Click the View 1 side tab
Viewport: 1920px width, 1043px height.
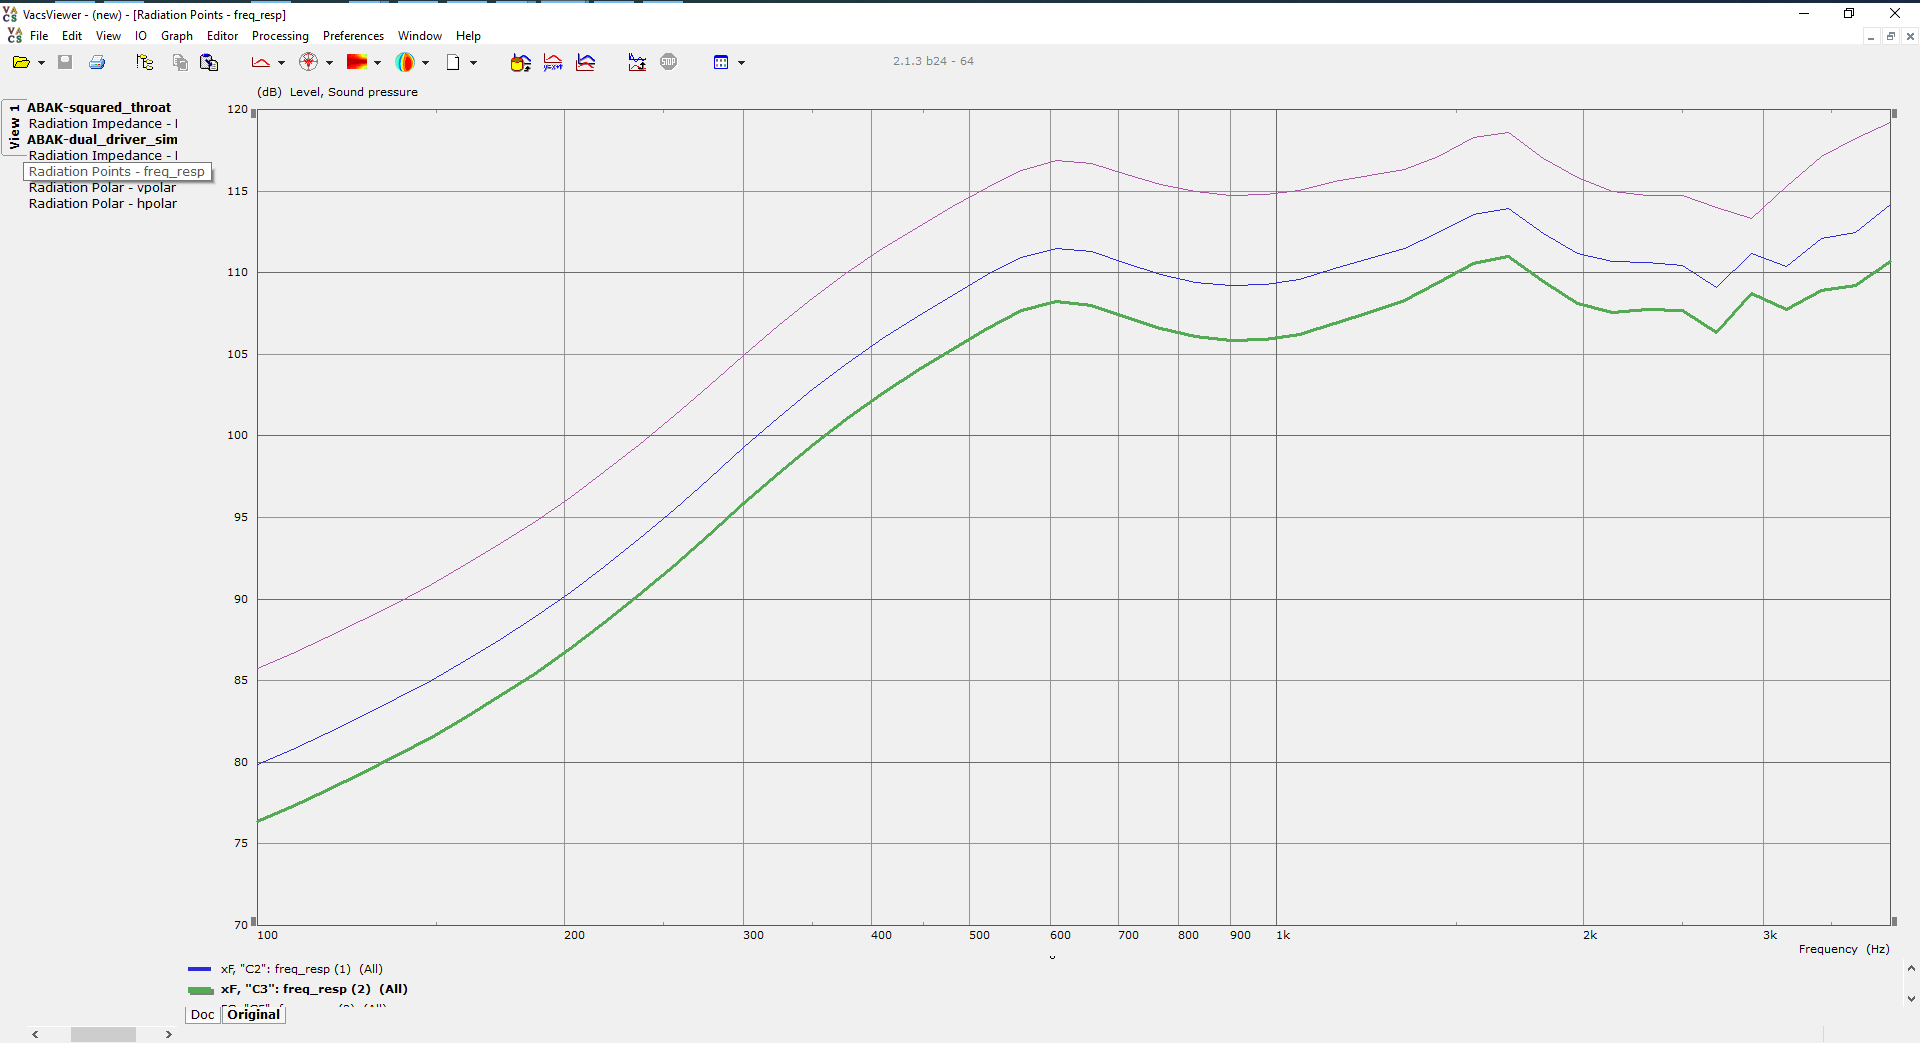[14, 127]
